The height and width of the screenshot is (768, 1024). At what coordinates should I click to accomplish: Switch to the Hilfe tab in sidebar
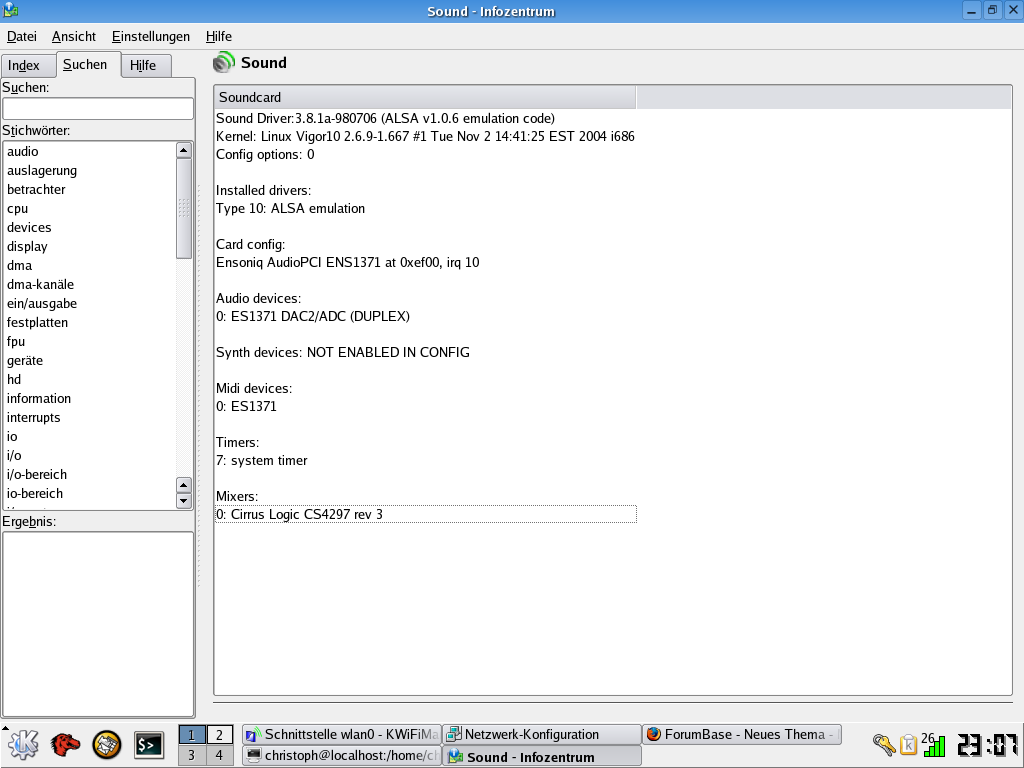tap(146, 65)
